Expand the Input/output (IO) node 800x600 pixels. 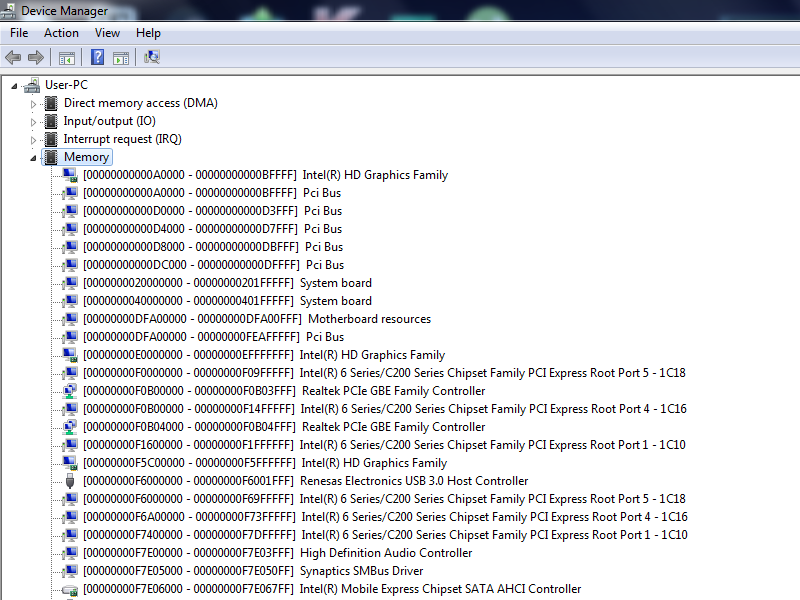click(33, 122)
